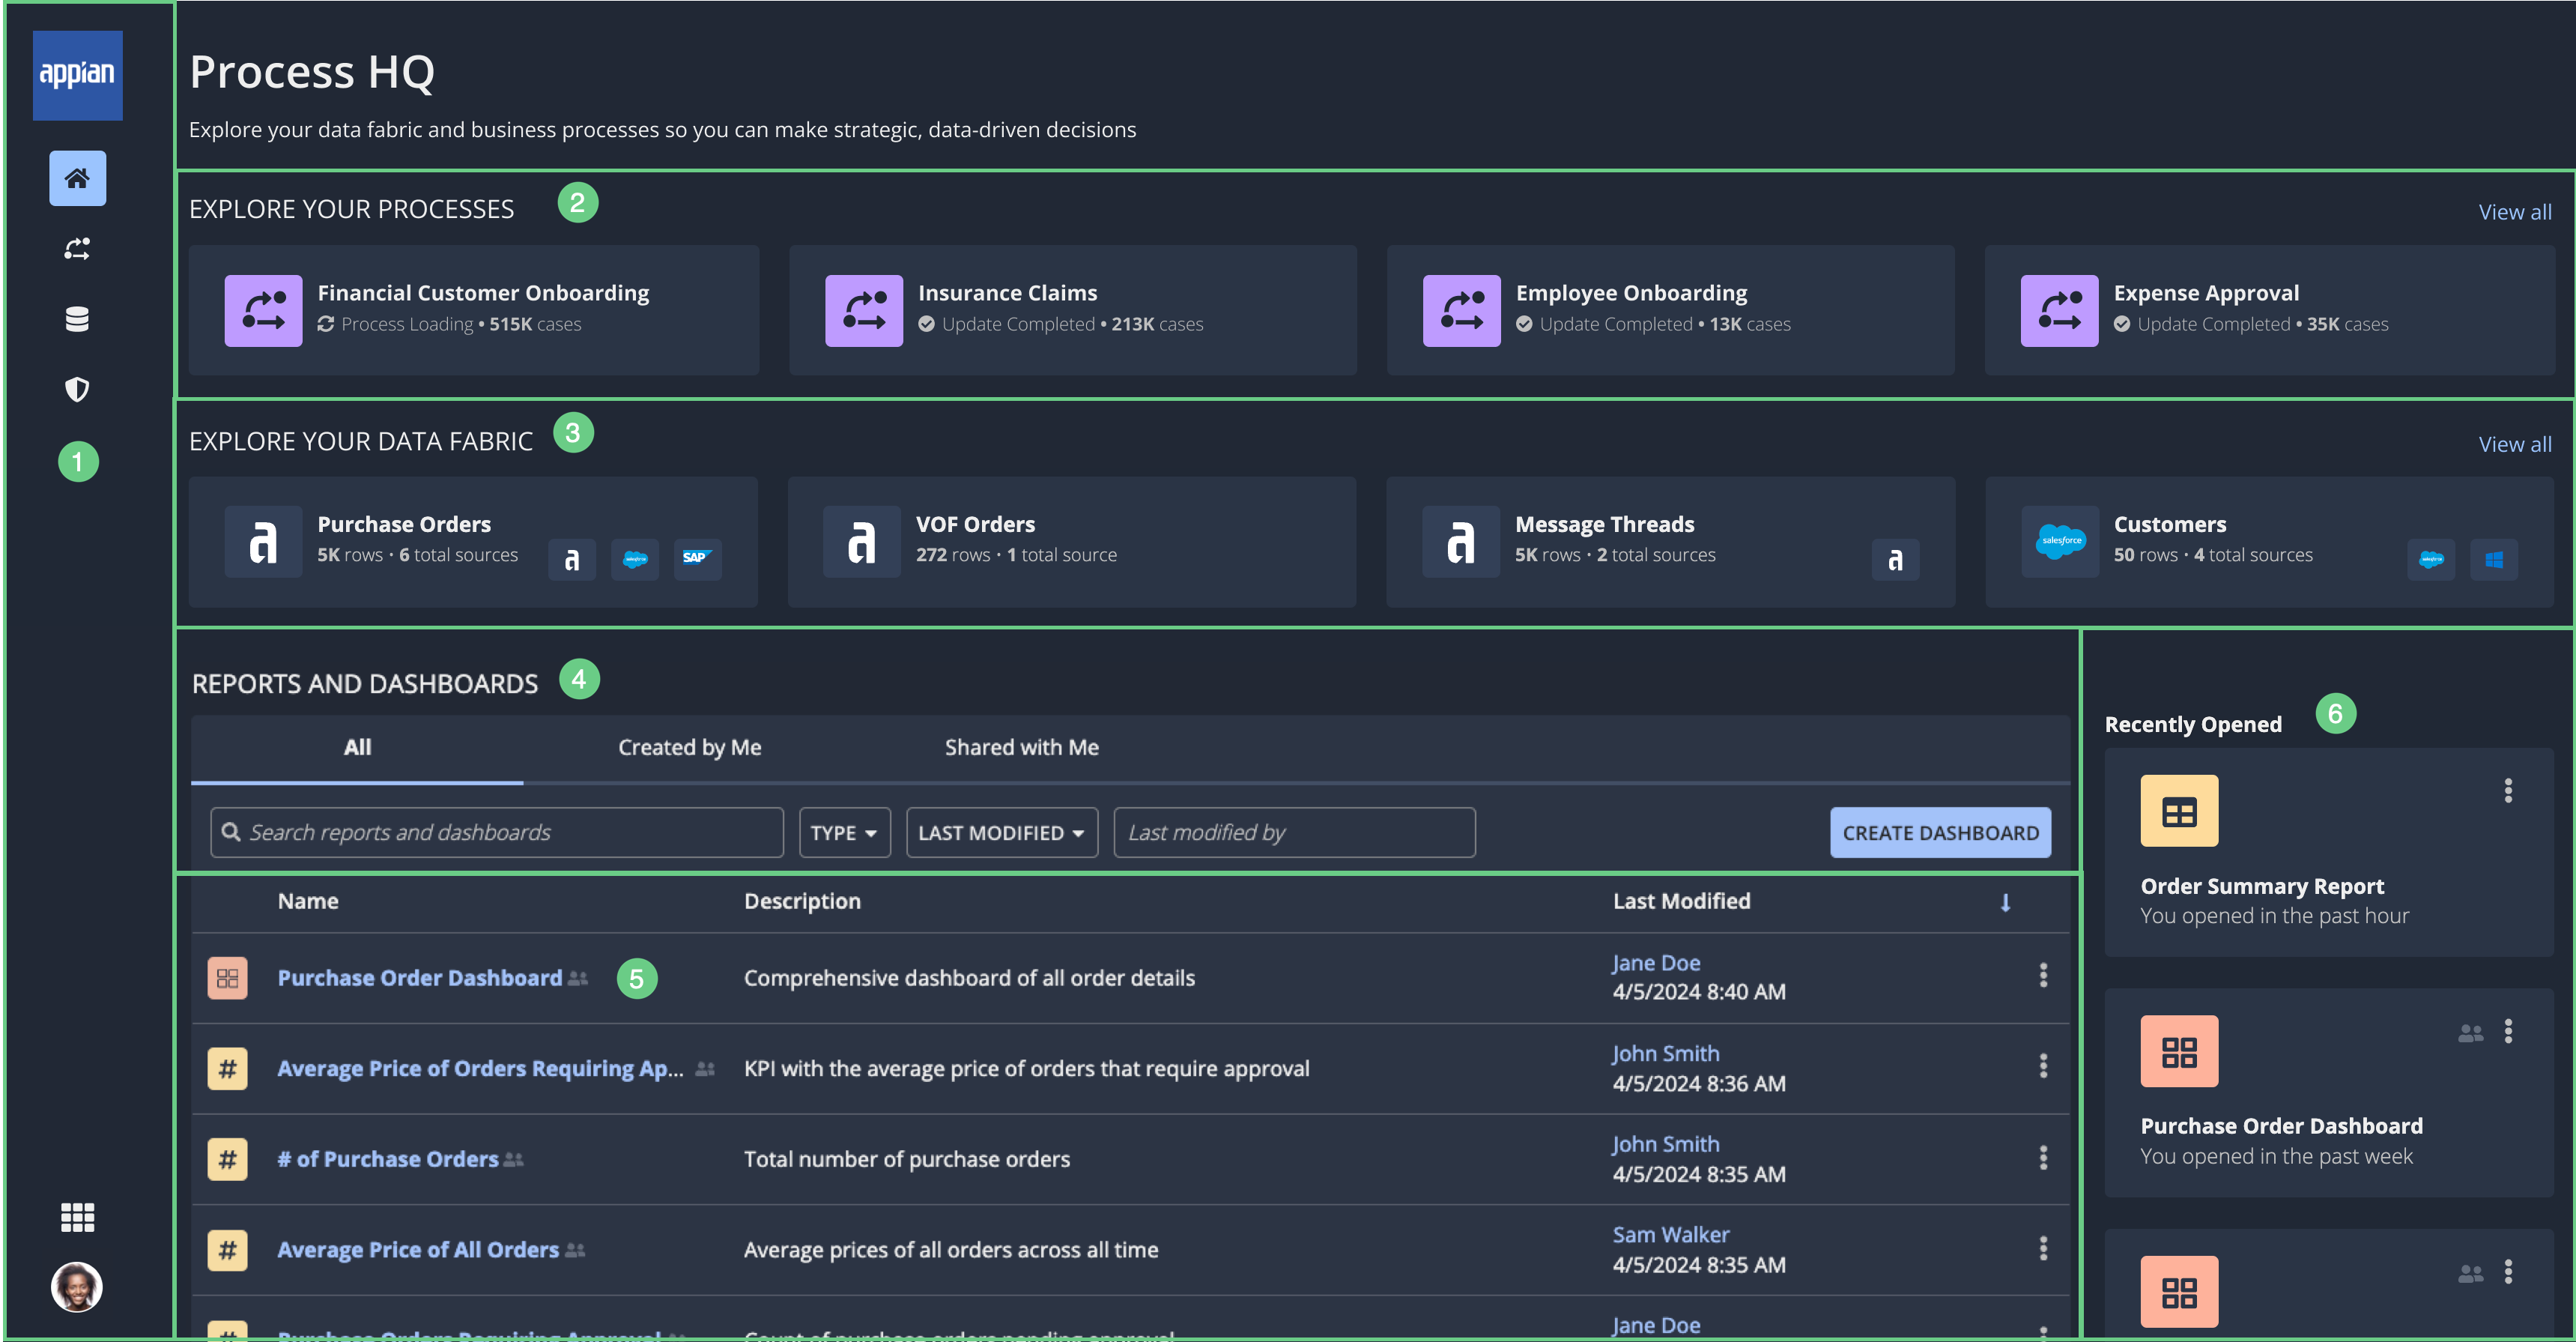2576x1342 pixels.
Task: Open options for Average Price of Orders Requiring Ap...
Action: pos(2043,1066)
